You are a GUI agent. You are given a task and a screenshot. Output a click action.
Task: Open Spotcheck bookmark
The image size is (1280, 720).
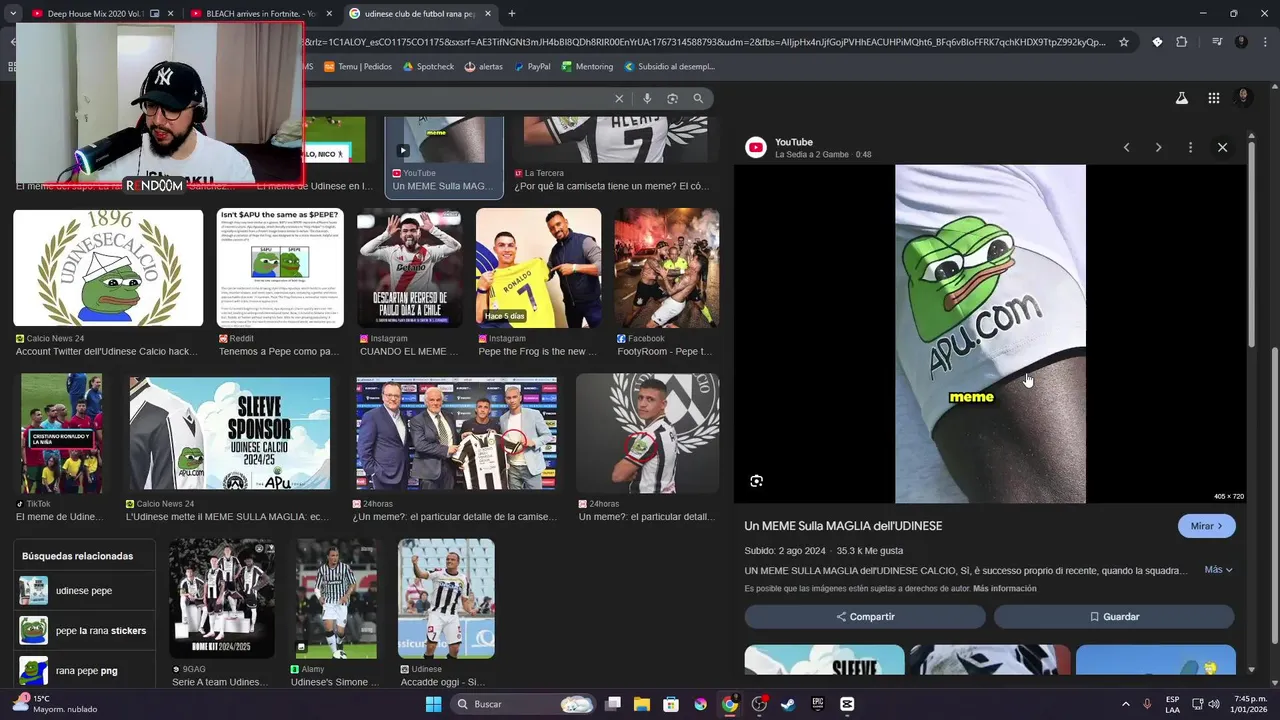tap(428, 67)
